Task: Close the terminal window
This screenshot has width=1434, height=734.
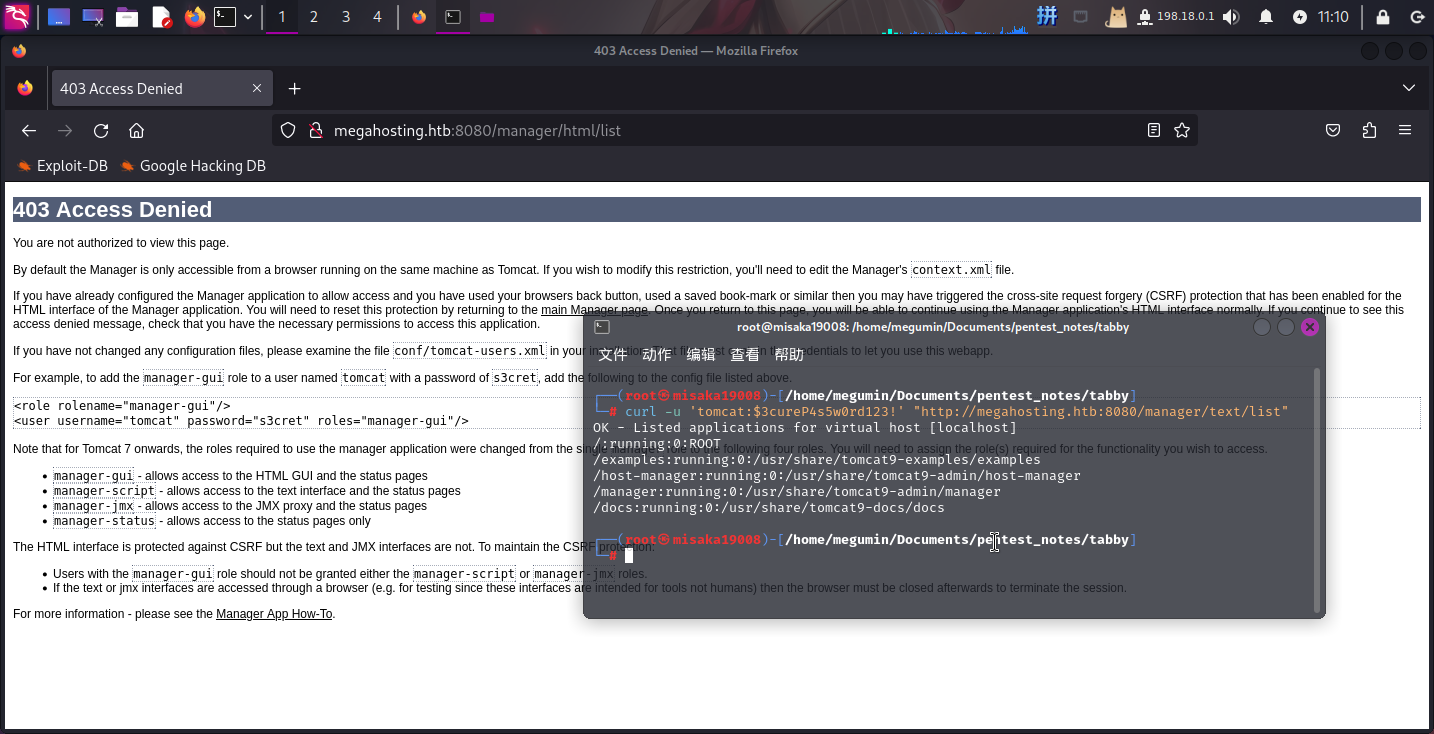Action: 1310,327
